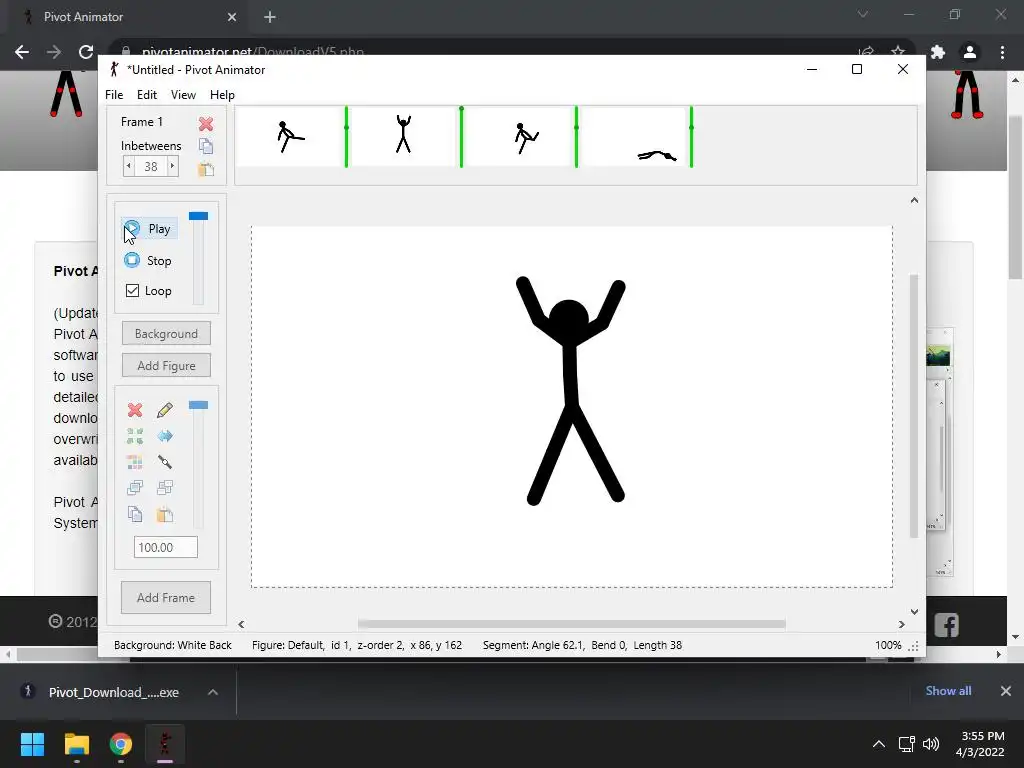Open Windows Start menu
The width and height of the screenshot is (1024, 768).
coord(32,744)
